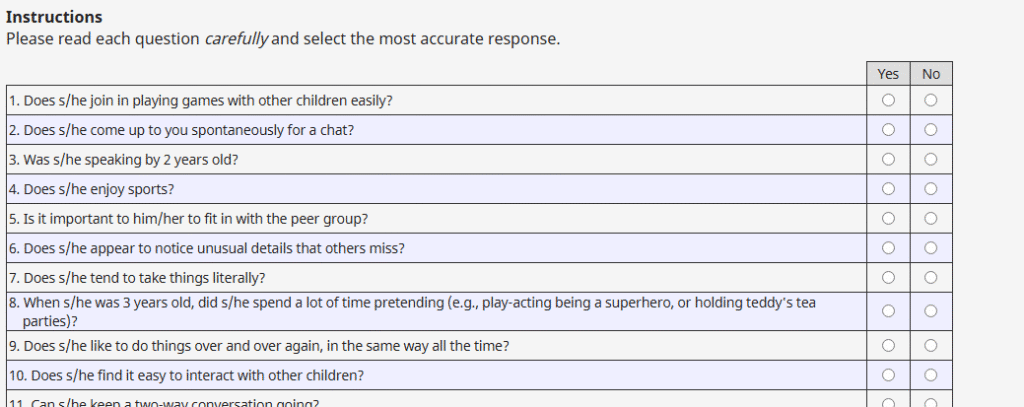Mark Yes for pretending at 3 years old

[x=887, y=312]
